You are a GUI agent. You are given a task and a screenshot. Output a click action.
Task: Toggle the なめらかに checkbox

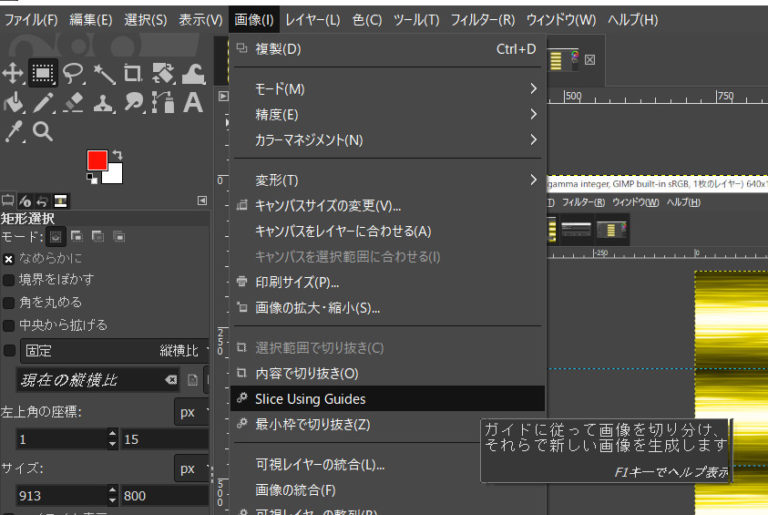[x=9, y=258]
